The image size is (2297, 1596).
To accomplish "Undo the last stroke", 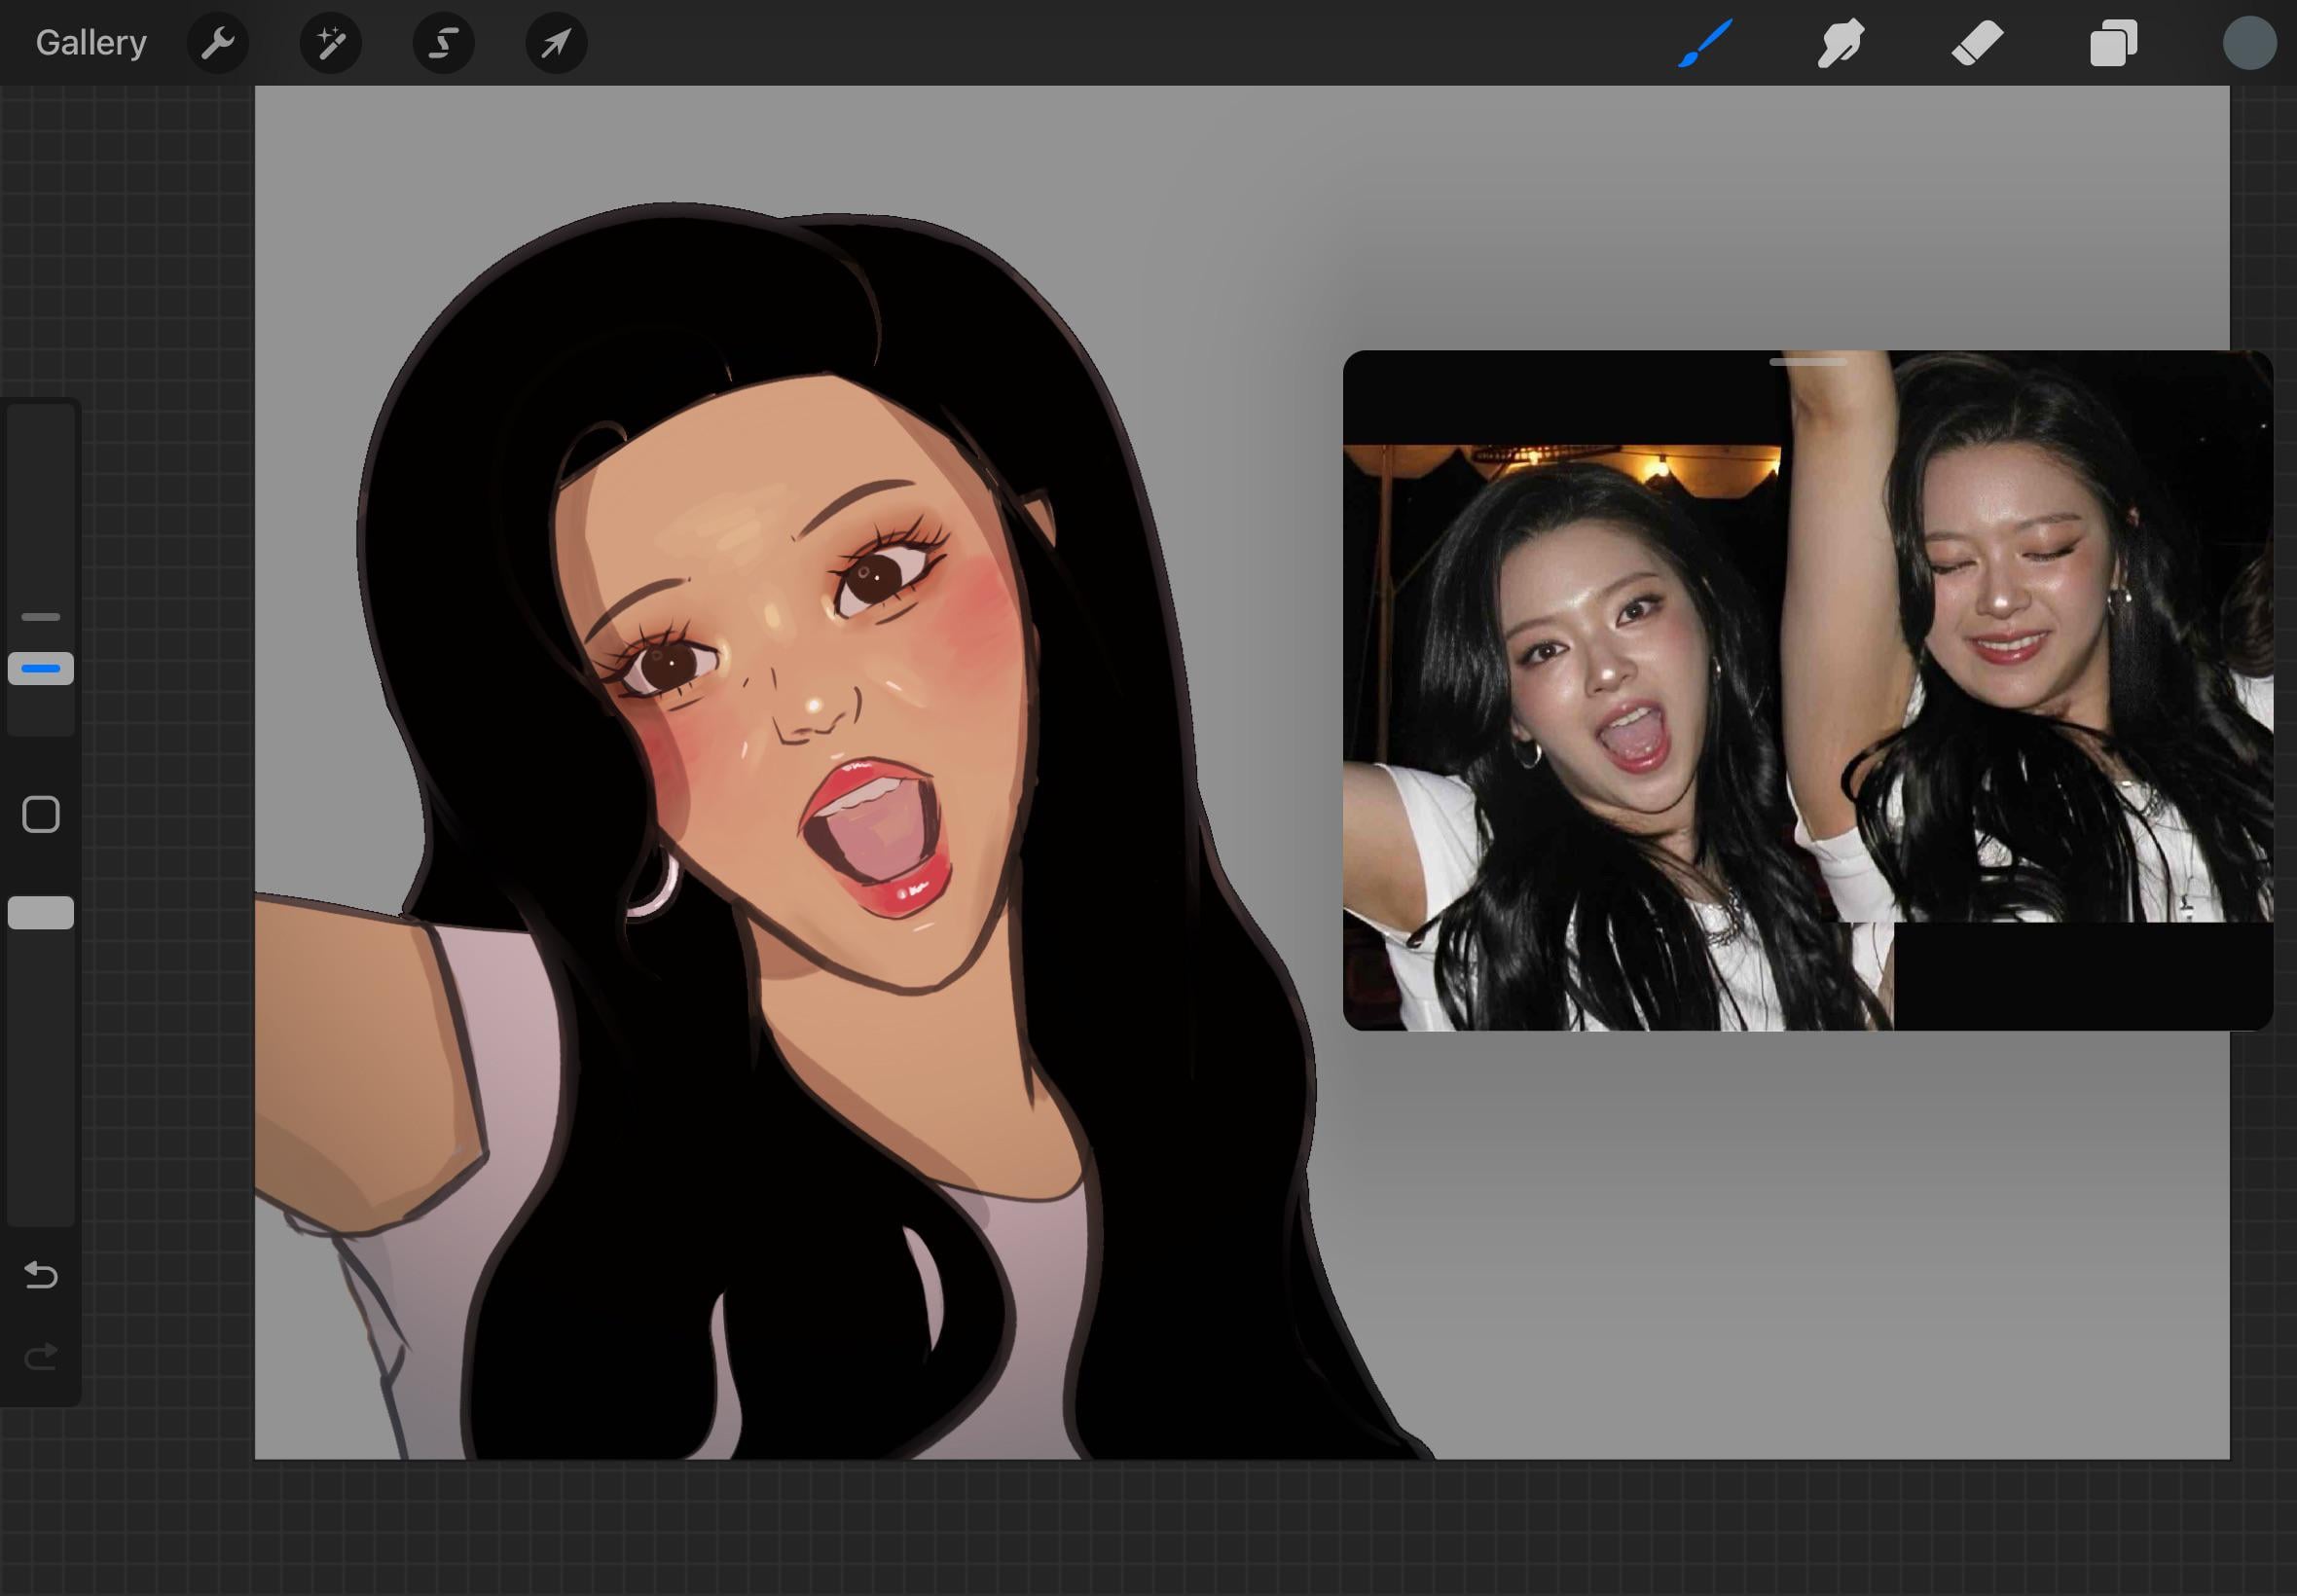I will [41, 1275].
